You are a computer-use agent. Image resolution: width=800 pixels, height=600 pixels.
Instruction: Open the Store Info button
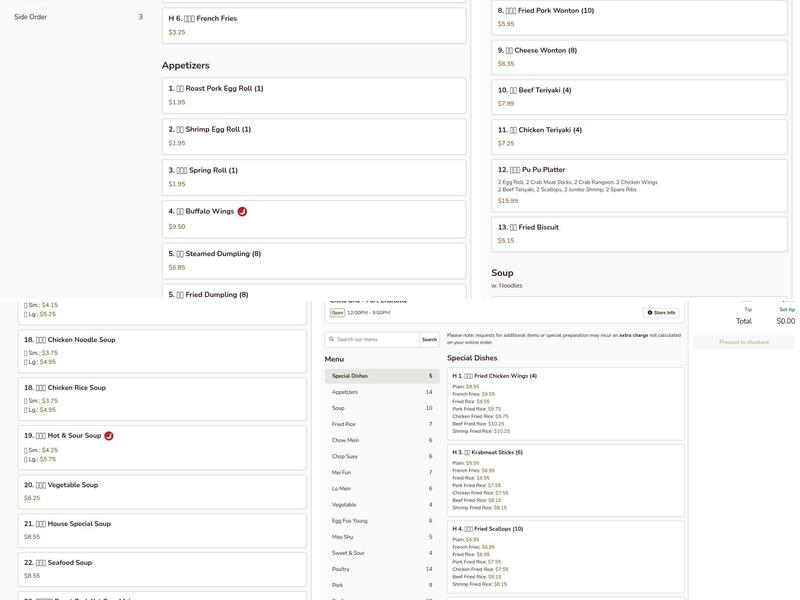[x=661, y=313]
